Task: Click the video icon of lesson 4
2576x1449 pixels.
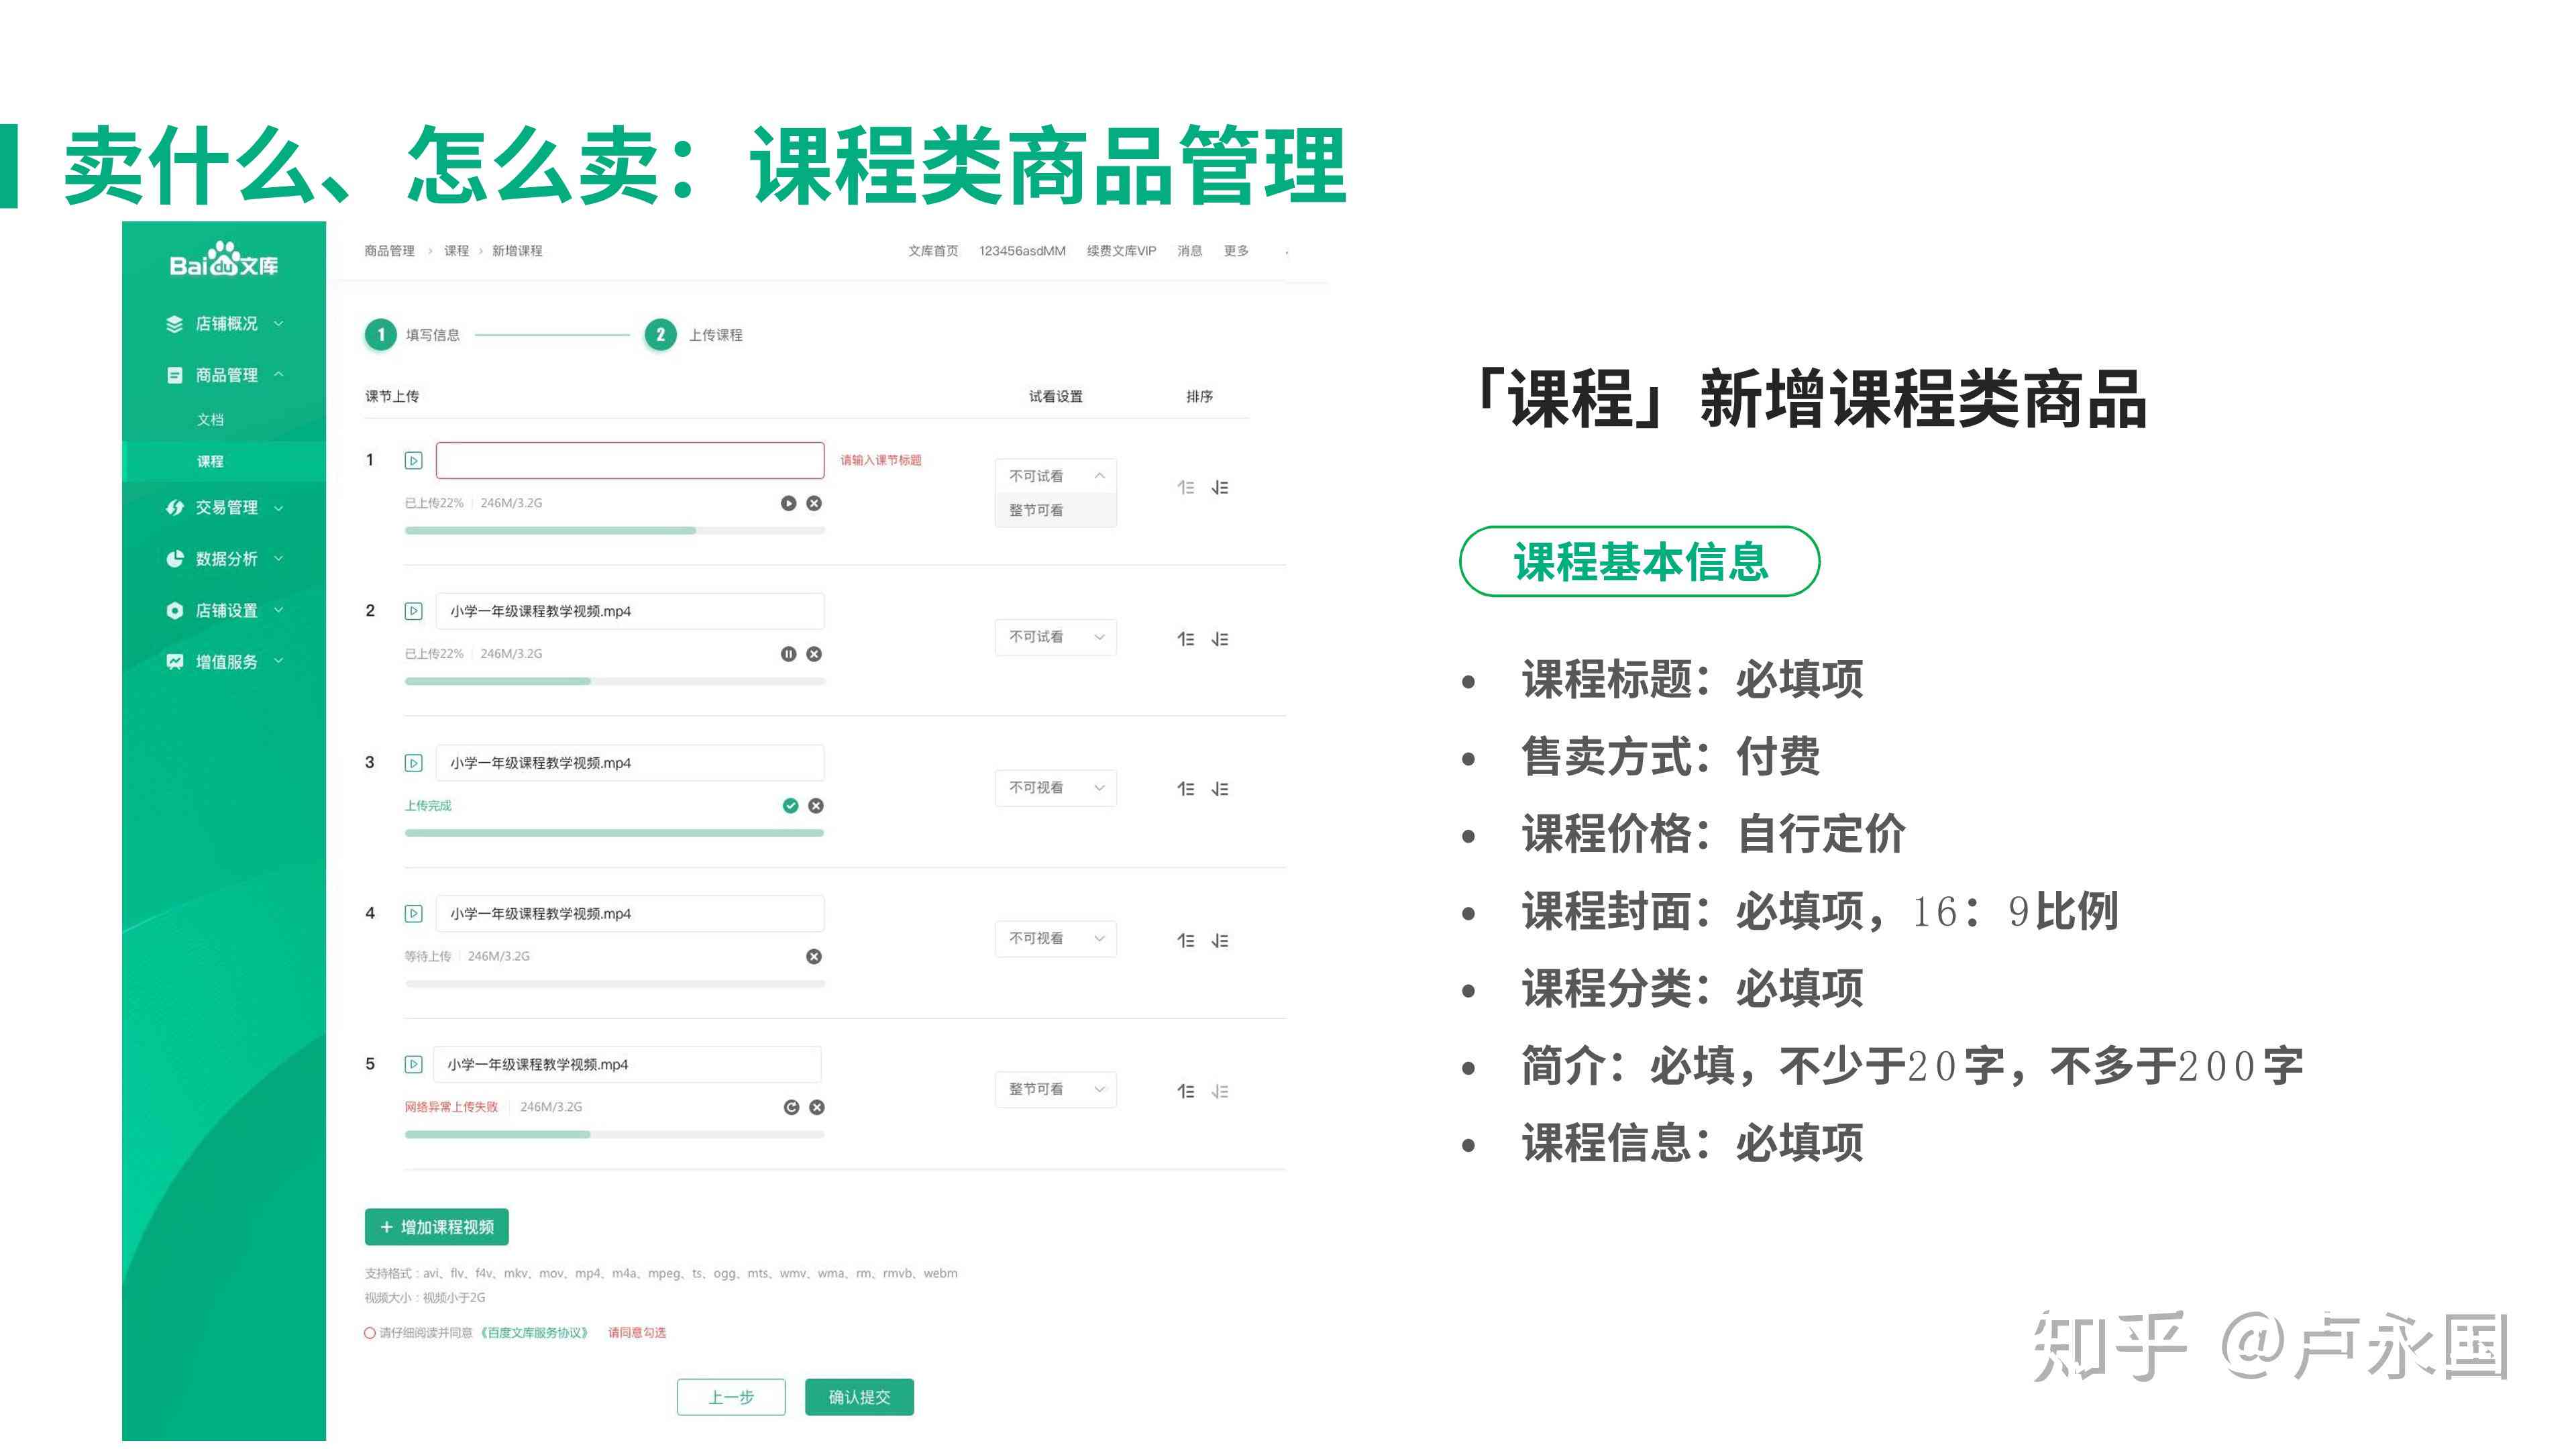Action: point(413,914)
